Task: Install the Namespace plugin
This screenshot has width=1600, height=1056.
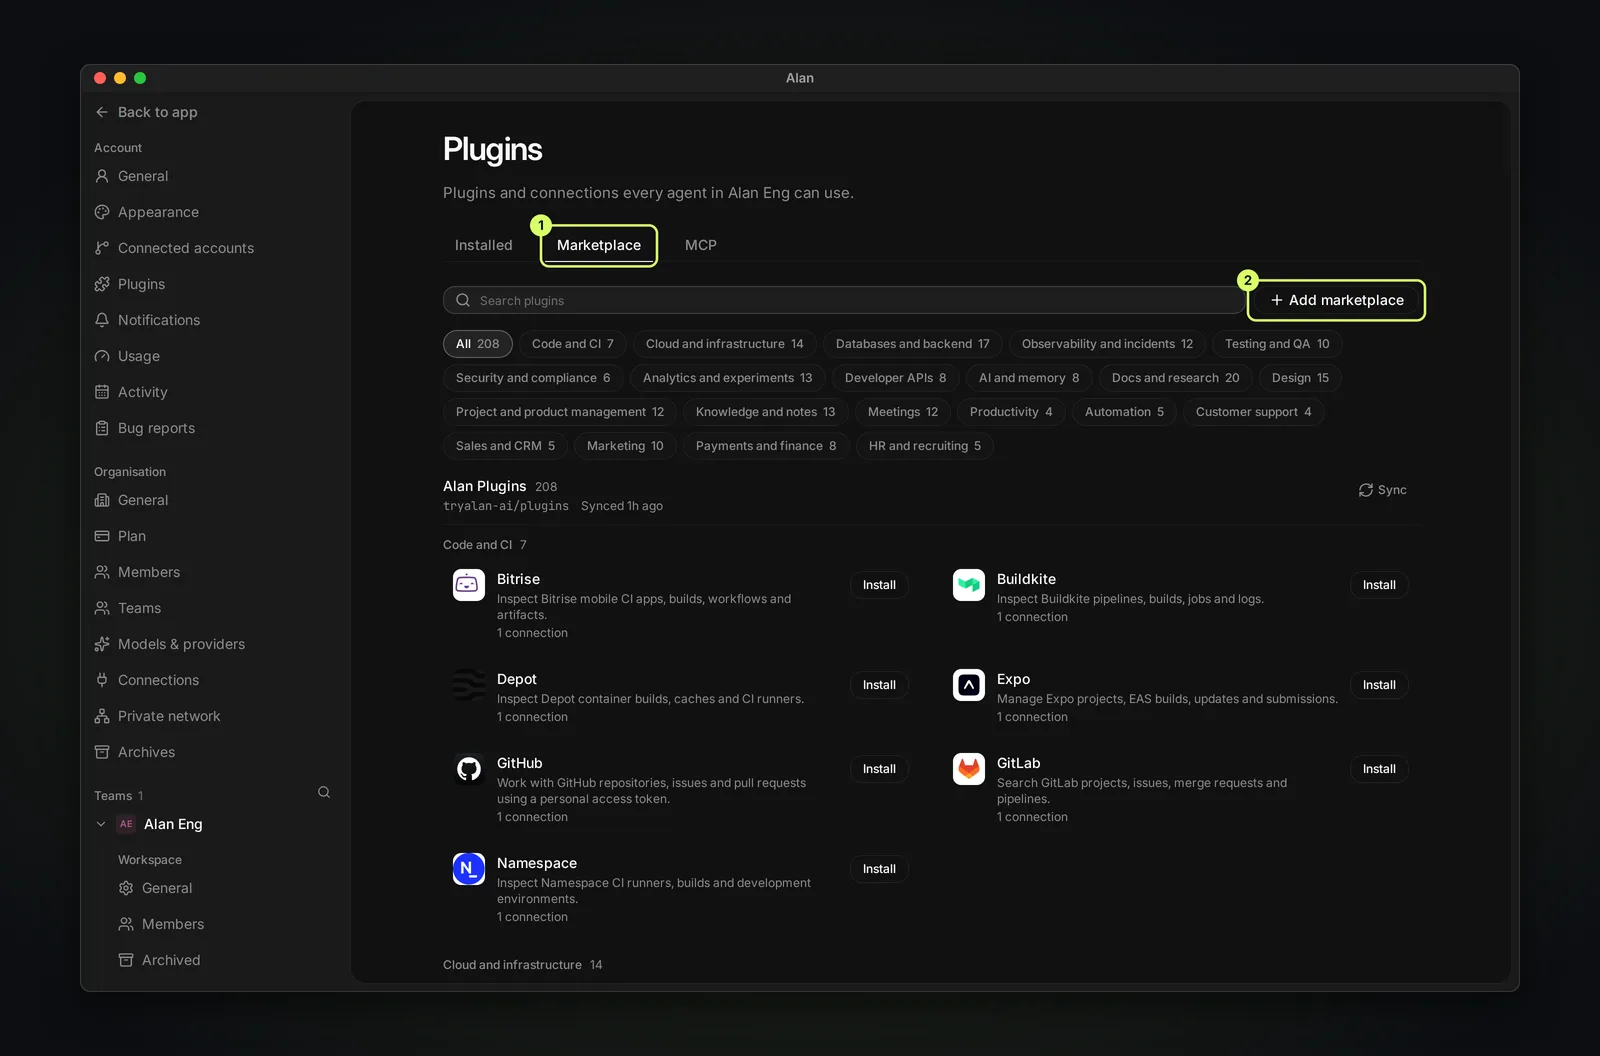Action: [879, 869]
